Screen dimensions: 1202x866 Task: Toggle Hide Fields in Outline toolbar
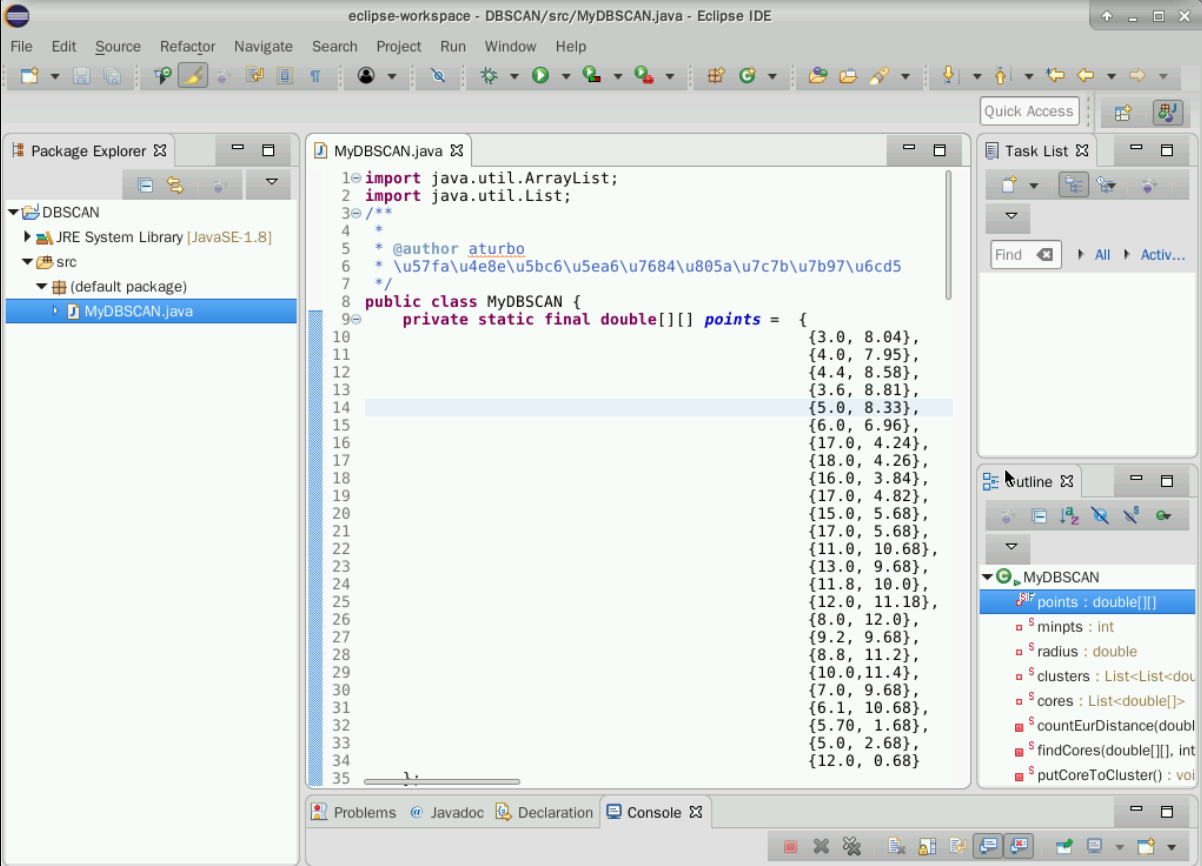pos(1100,516)
